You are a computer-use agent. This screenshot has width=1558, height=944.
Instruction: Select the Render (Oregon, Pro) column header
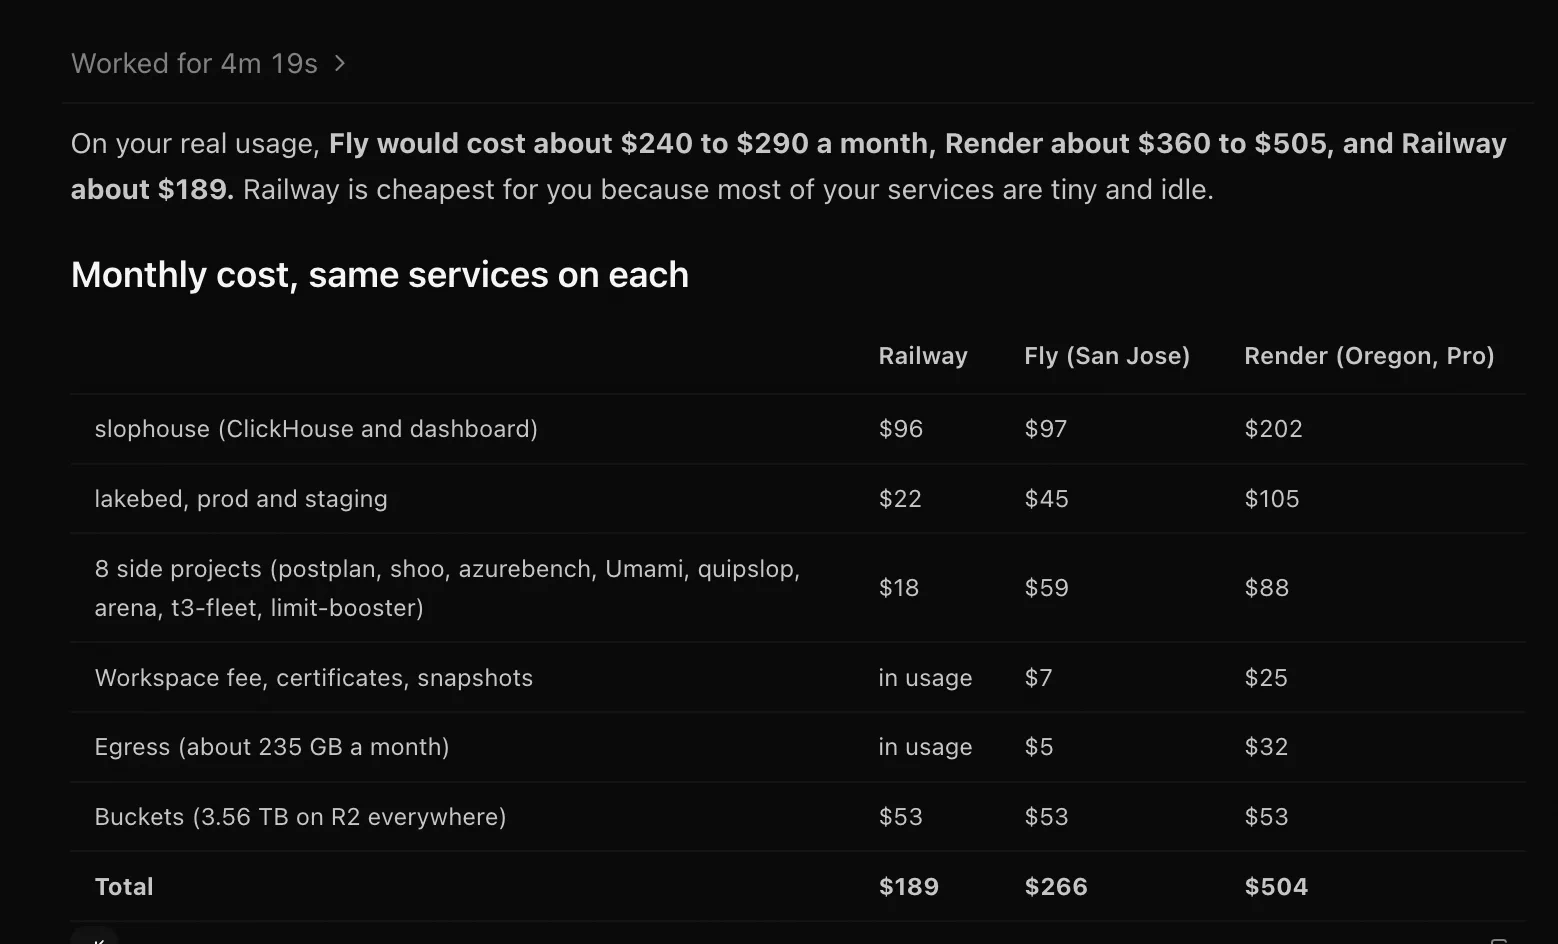1369,356
